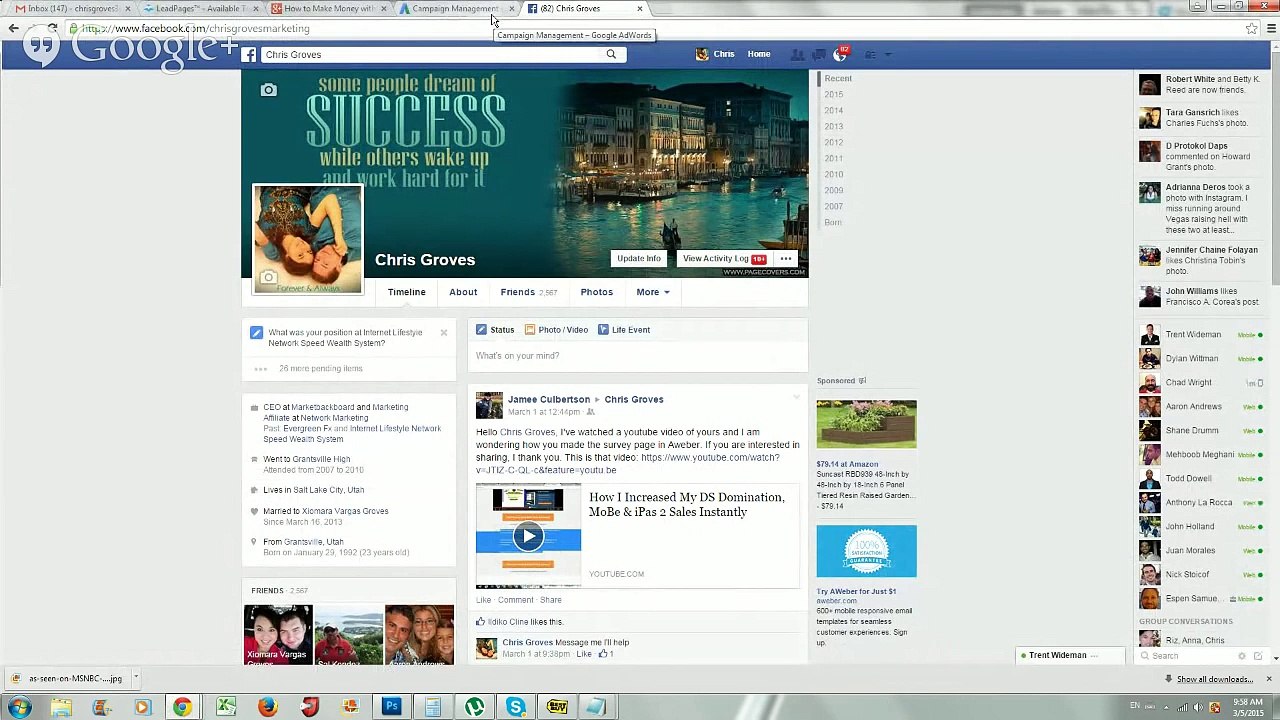The image size is (1280, 720).
Task: Click Share under the video post
Action: coord(551,600)
